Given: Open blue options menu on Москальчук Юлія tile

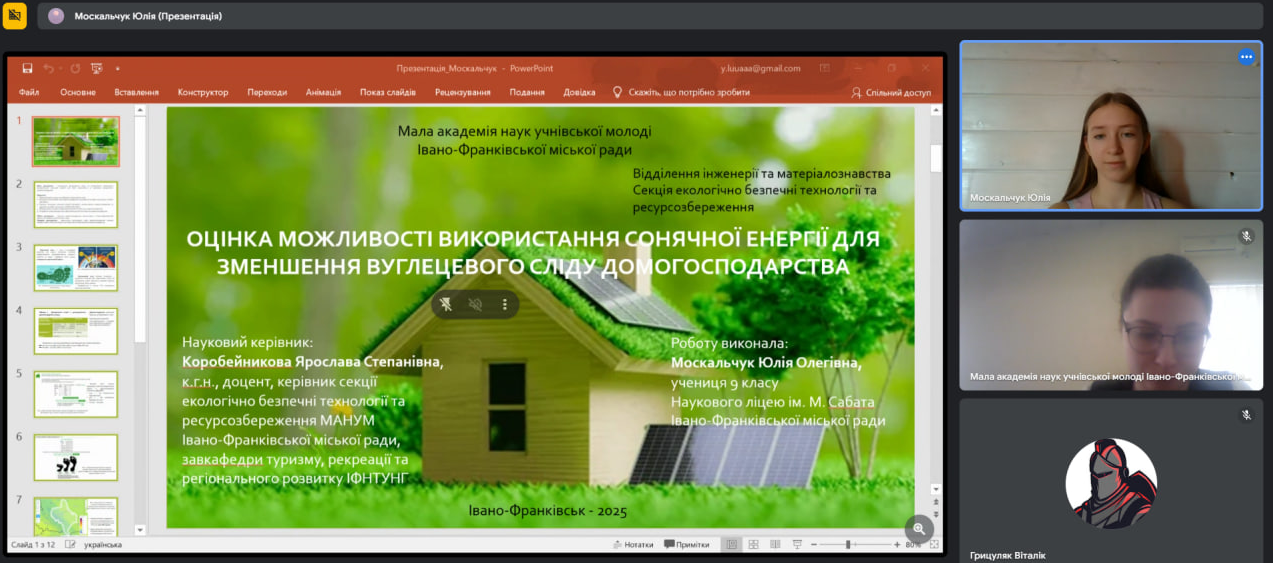Looking at the screenshot, I should [x=1246, y=57].
